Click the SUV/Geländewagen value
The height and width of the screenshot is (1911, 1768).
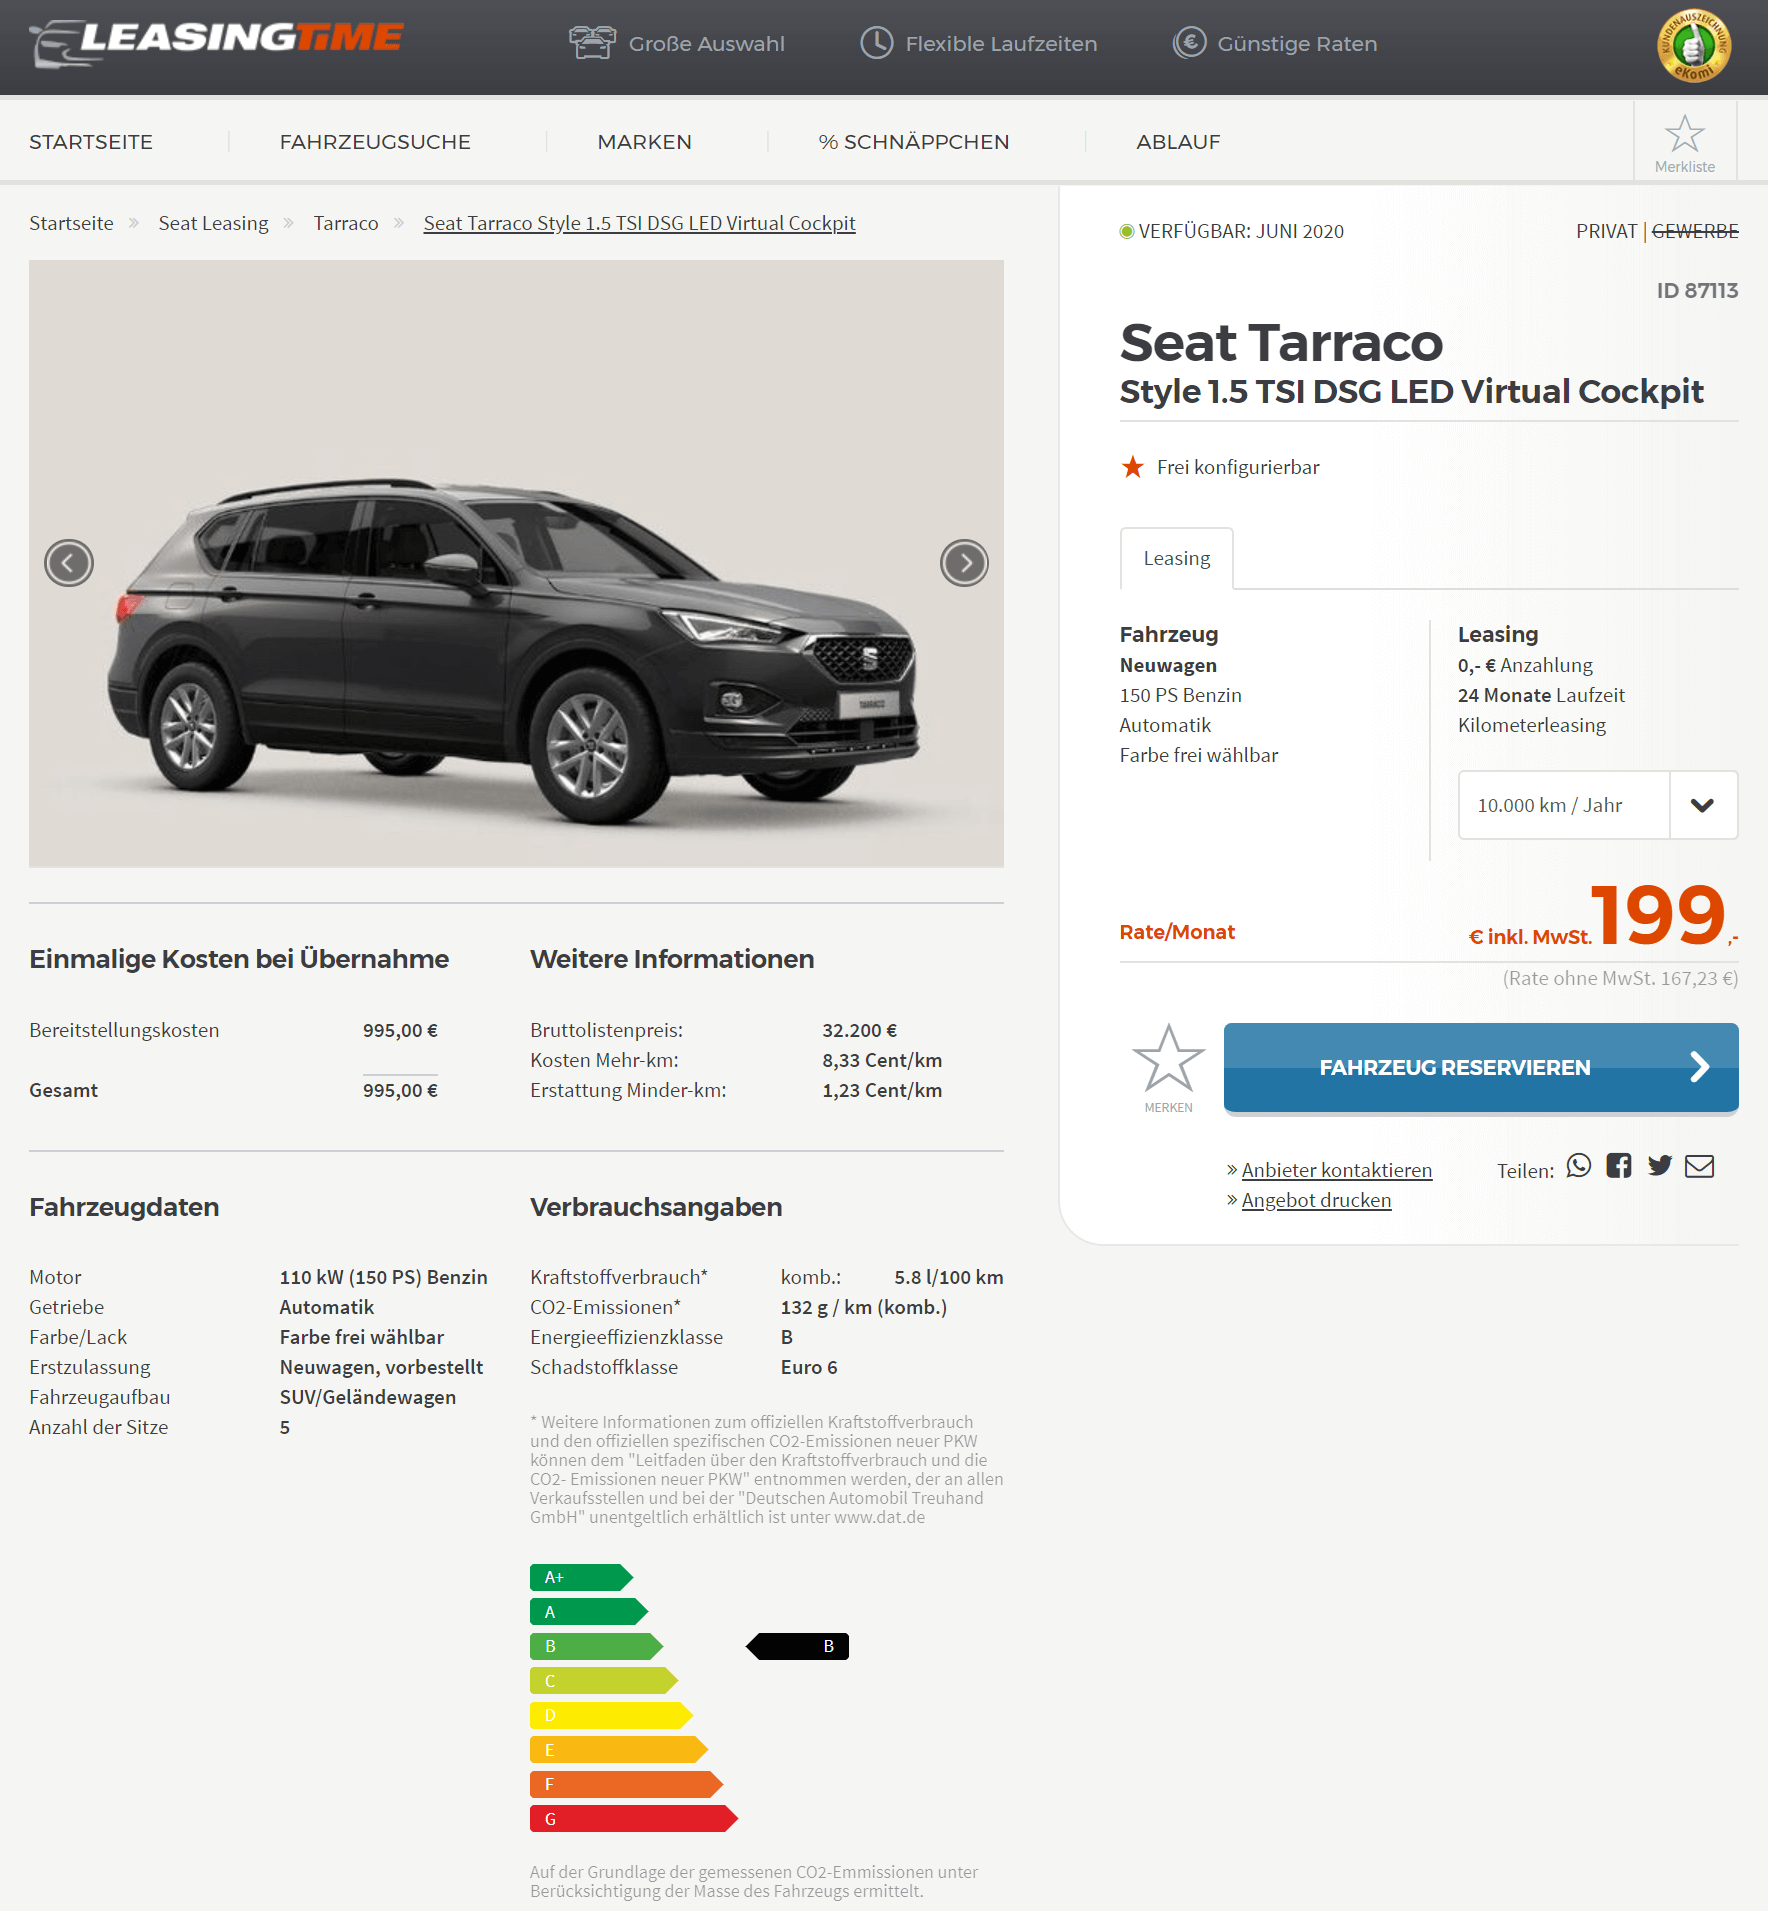point(368,1397)
